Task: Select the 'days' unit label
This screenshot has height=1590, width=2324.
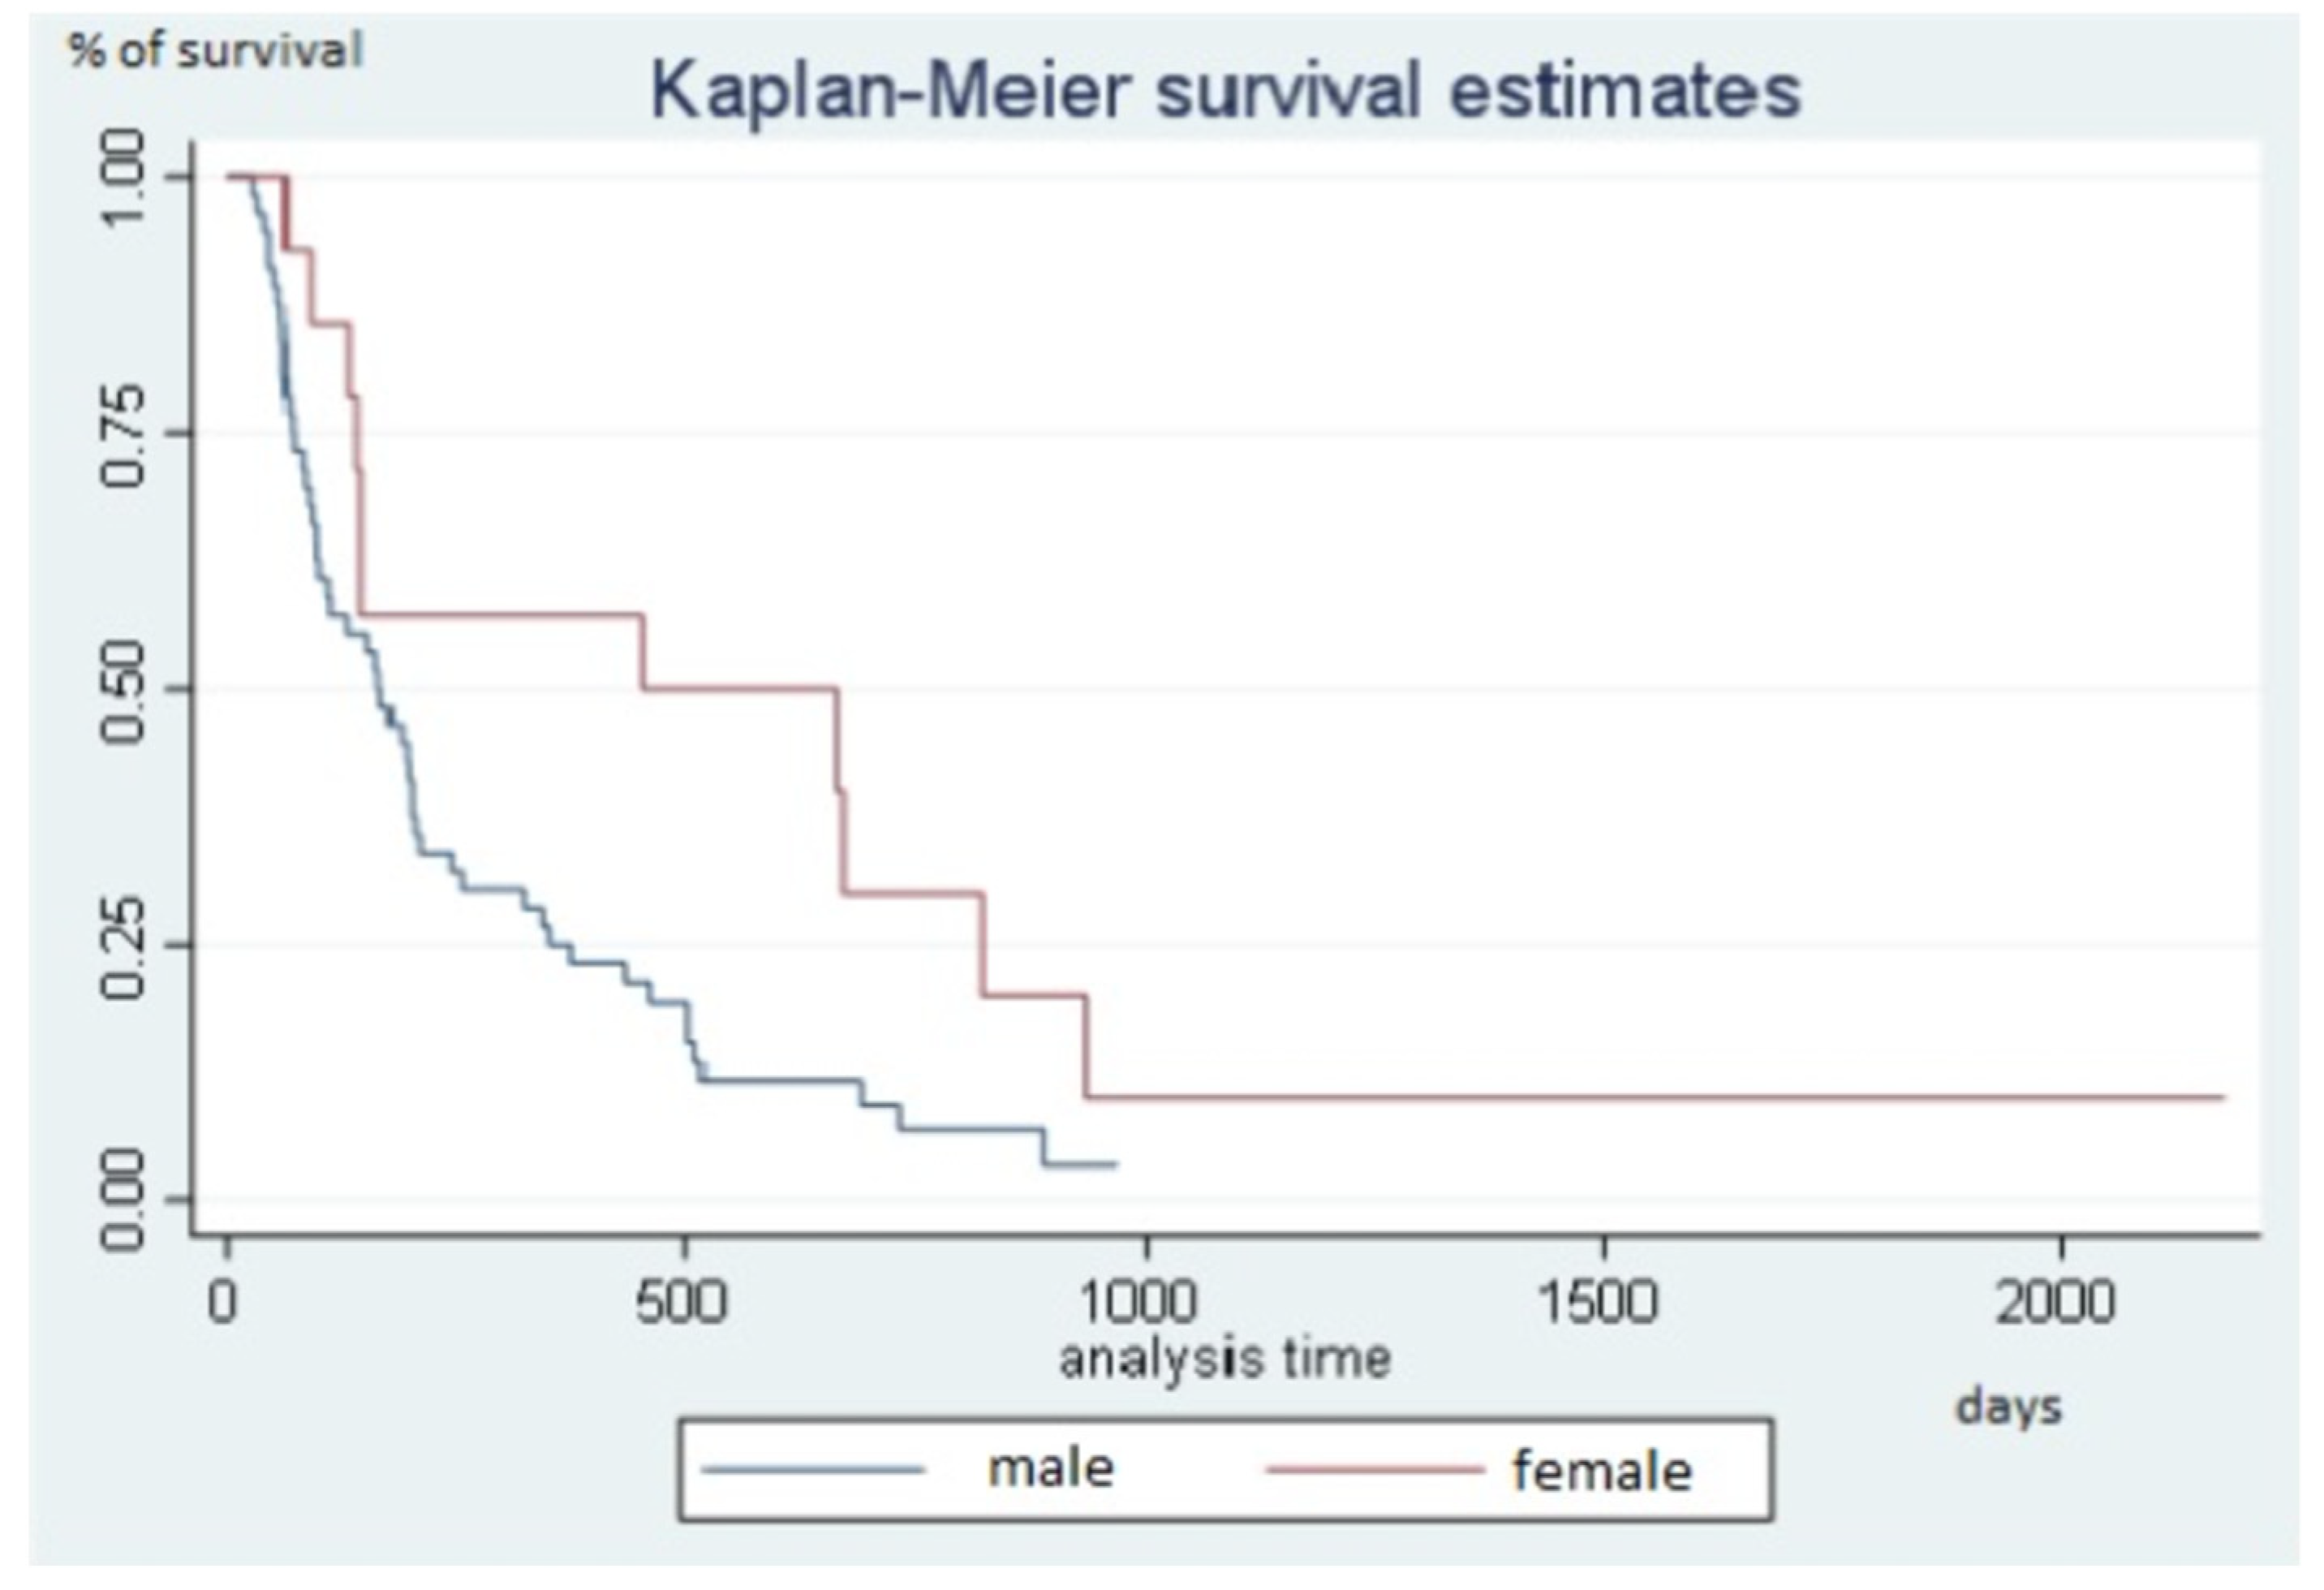Action: [x=2009, y=1407]
